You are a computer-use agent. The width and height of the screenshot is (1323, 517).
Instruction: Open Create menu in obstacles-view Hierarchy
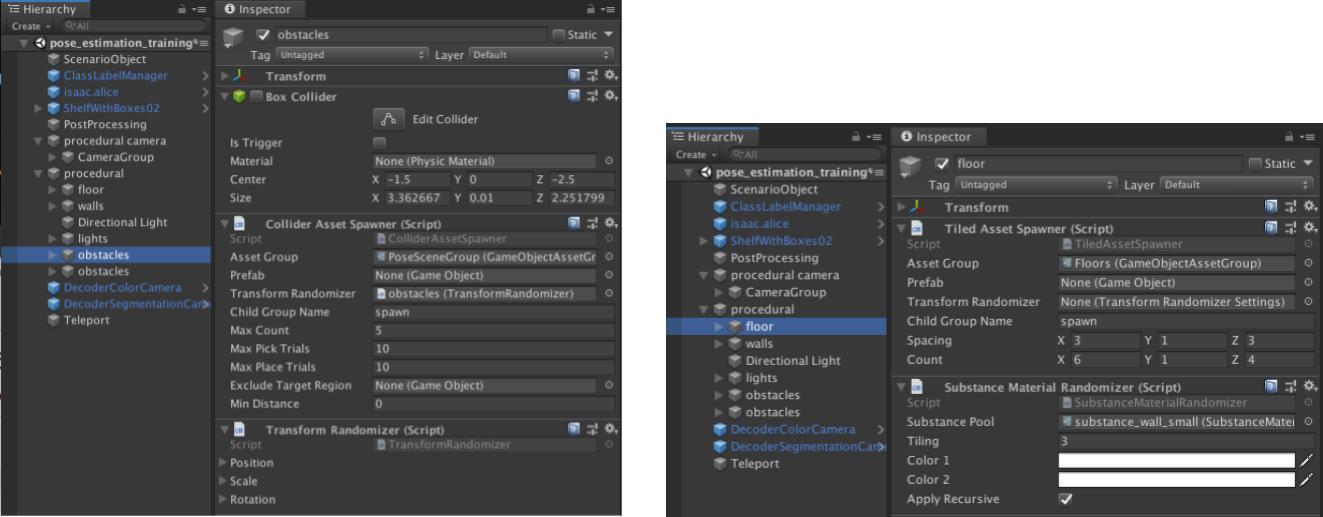pos(30,26)
